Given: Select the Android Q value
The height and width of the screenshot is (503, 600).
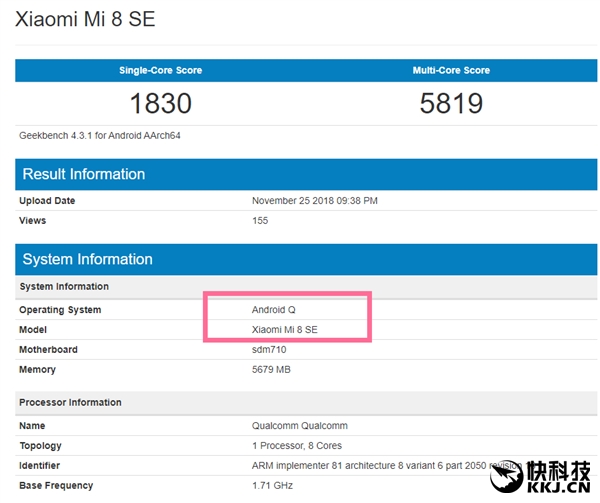Looking at the screenshot, I should coord(274,309).
